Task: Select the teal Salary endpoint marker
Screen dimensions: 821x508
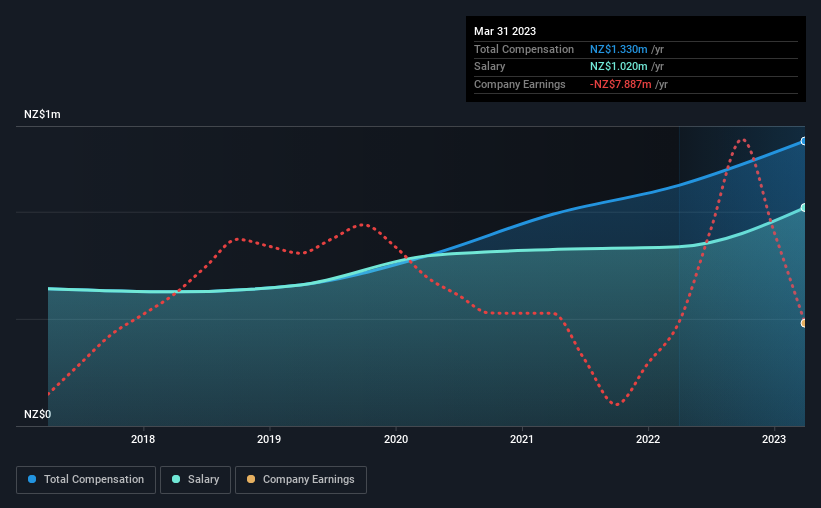Action: [x=804, y=208]
